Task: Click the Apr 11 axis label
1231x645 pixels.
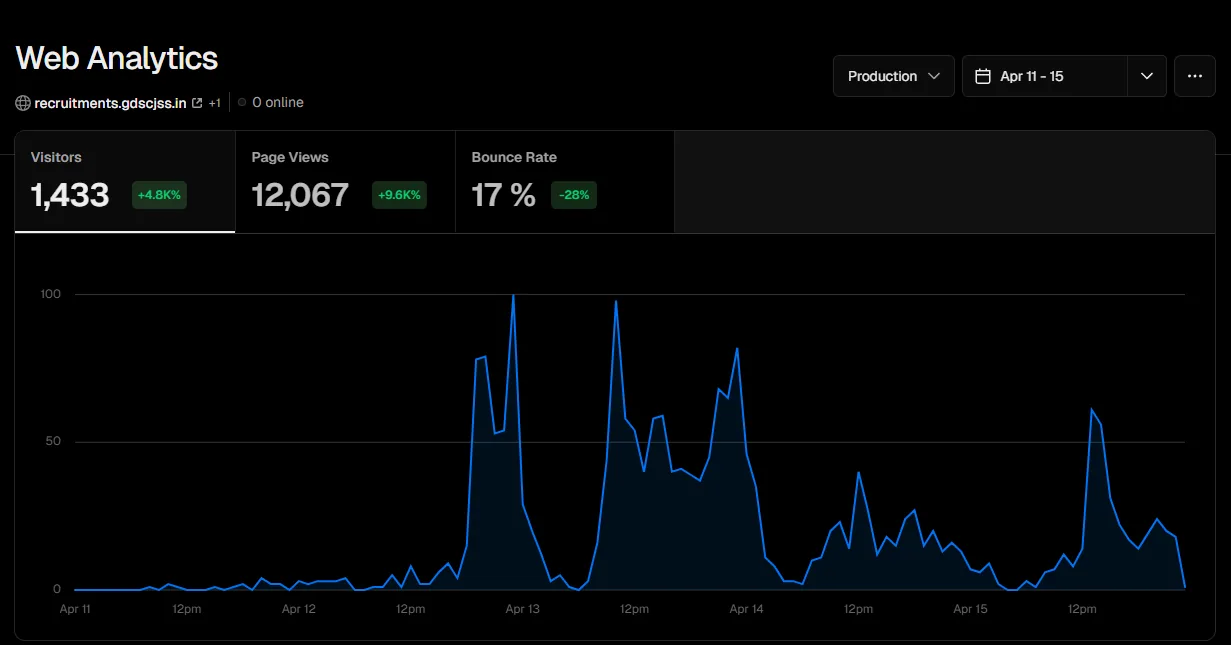Action: click(75, 609)
